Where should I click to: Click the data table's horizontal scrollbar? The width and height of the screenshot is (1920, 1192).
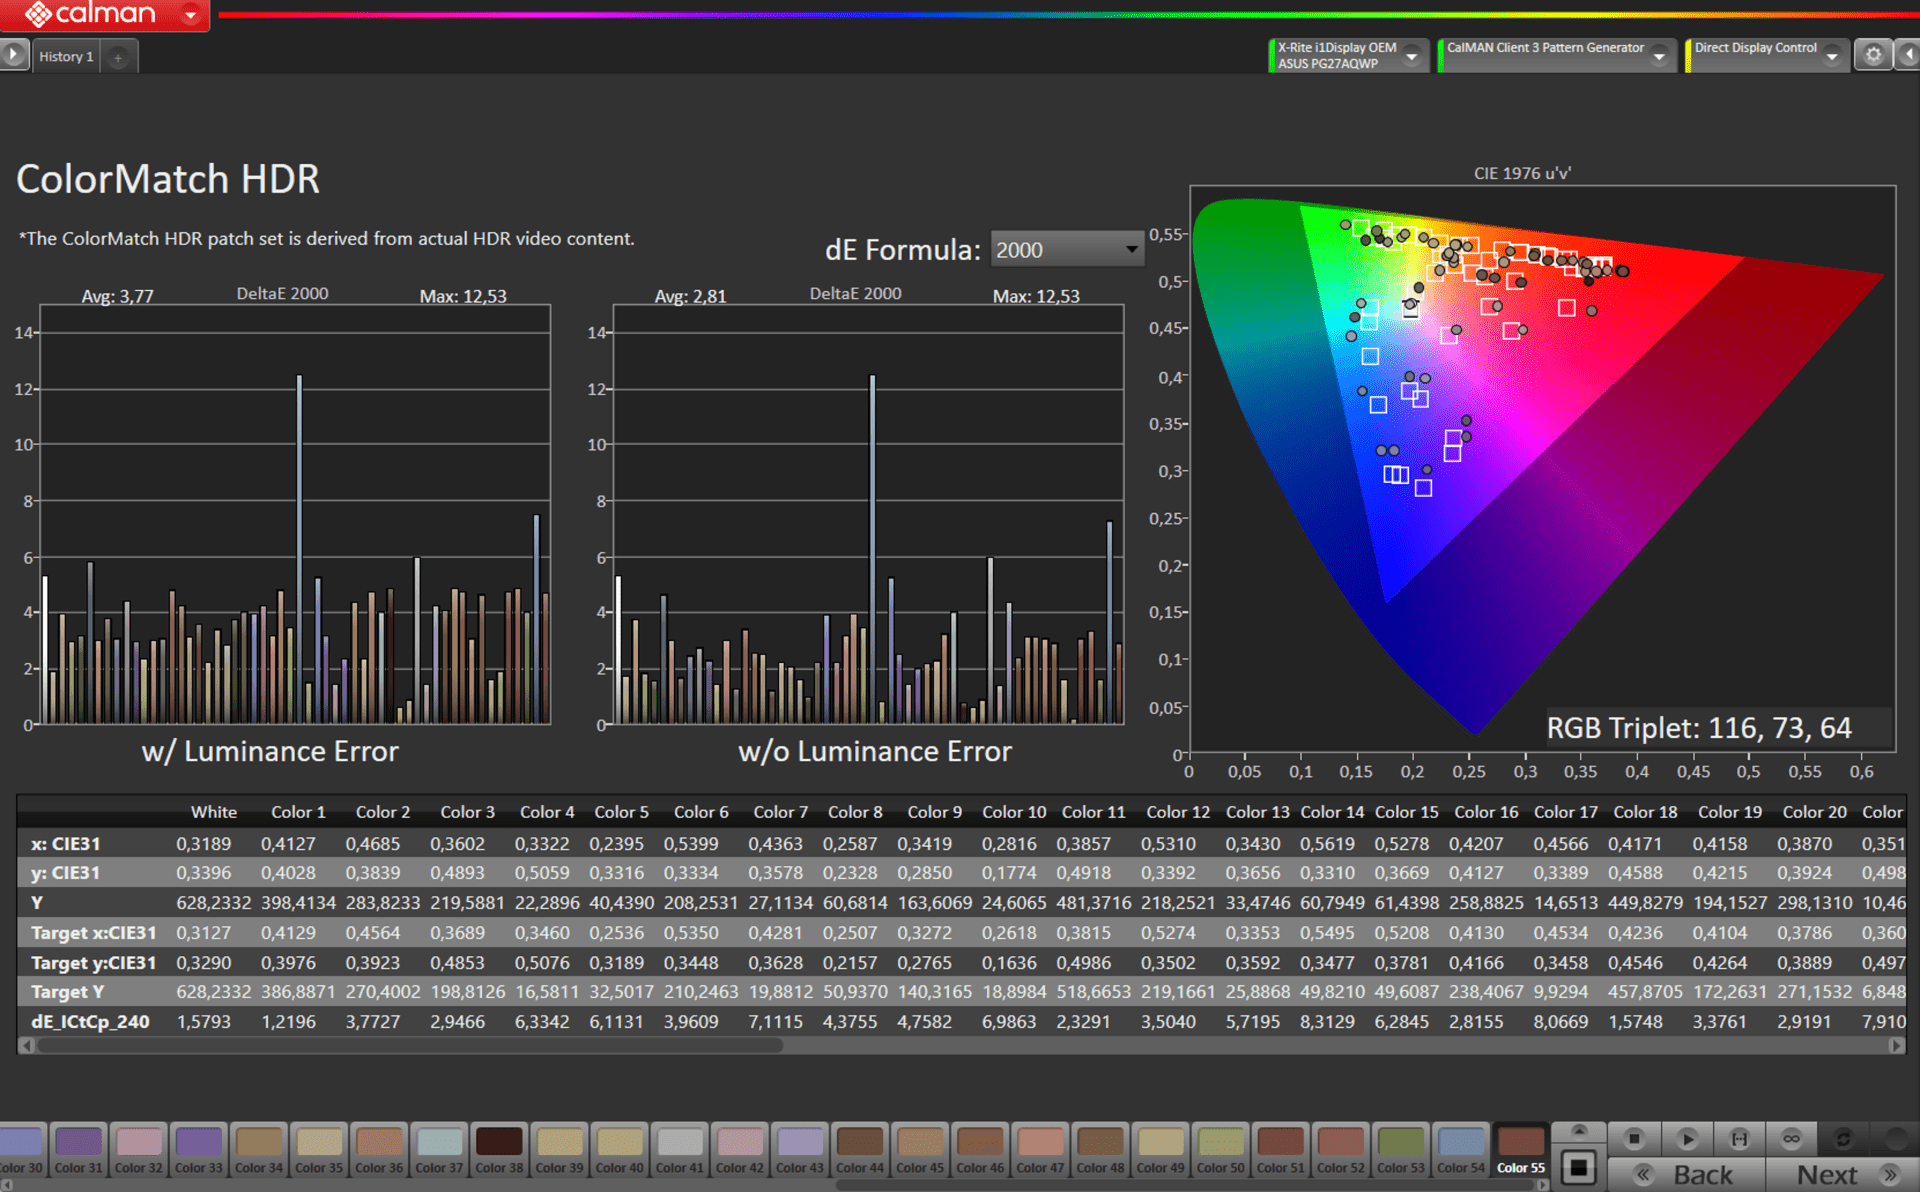pyautogui.click(x=410, y=1045)
